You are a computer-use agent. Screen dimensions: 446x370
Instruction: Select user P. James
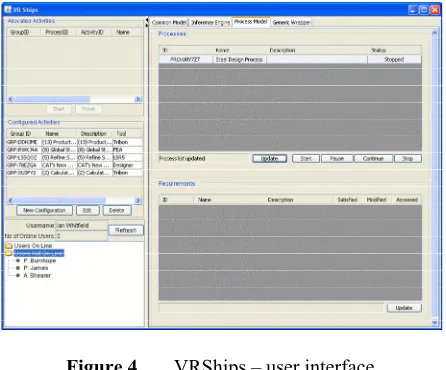(36, 268)
